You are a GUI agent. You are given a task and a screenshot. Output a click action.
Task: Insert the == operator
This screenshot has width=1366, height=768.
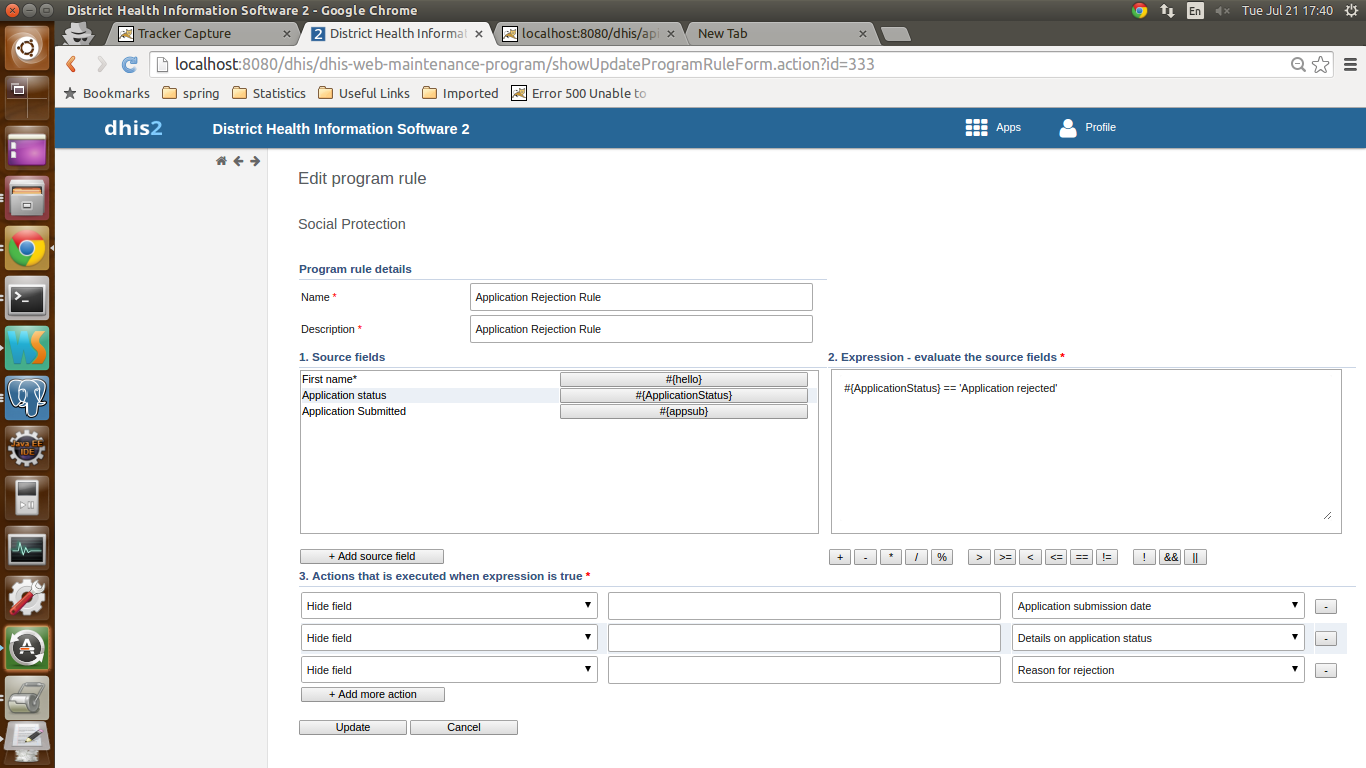[x=1081, y=558]
